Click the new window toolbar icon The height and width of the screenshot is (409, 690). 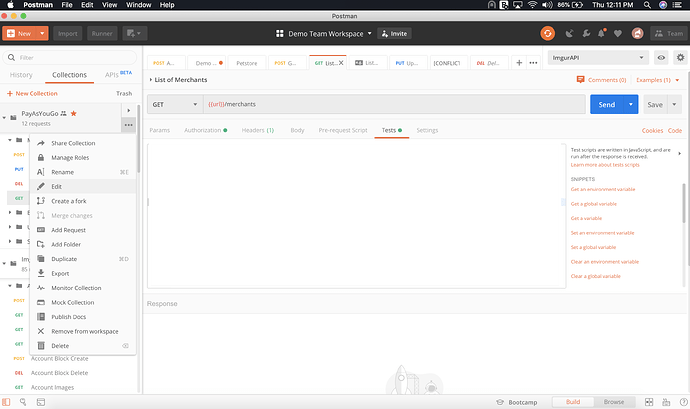(x=134, y=33)
